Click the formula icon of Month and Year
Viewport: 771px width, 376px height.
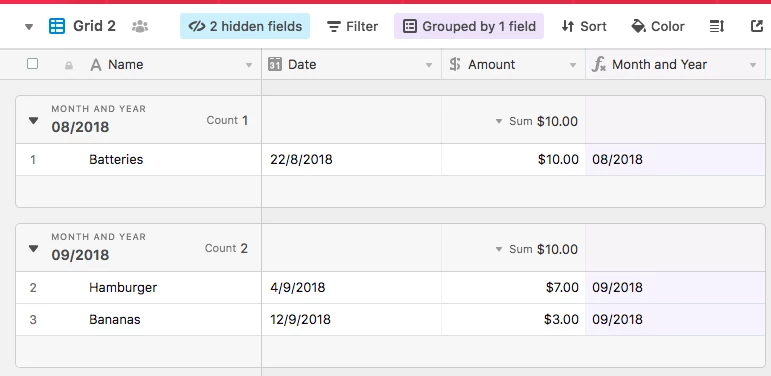[598, 64]
